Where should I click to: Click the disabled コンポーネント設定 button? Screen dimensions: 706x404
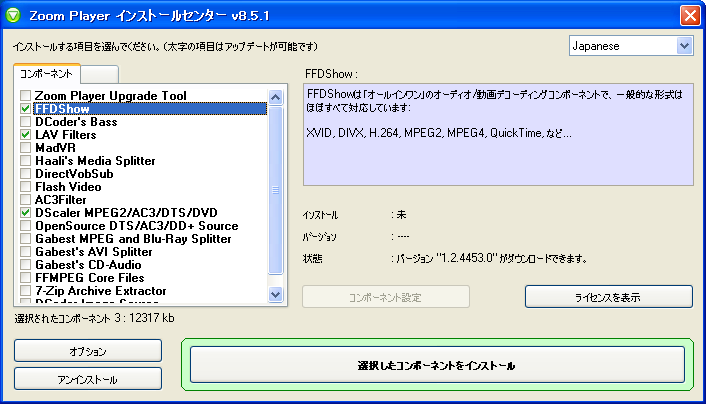pyautogui.click(x=386, y=297)
